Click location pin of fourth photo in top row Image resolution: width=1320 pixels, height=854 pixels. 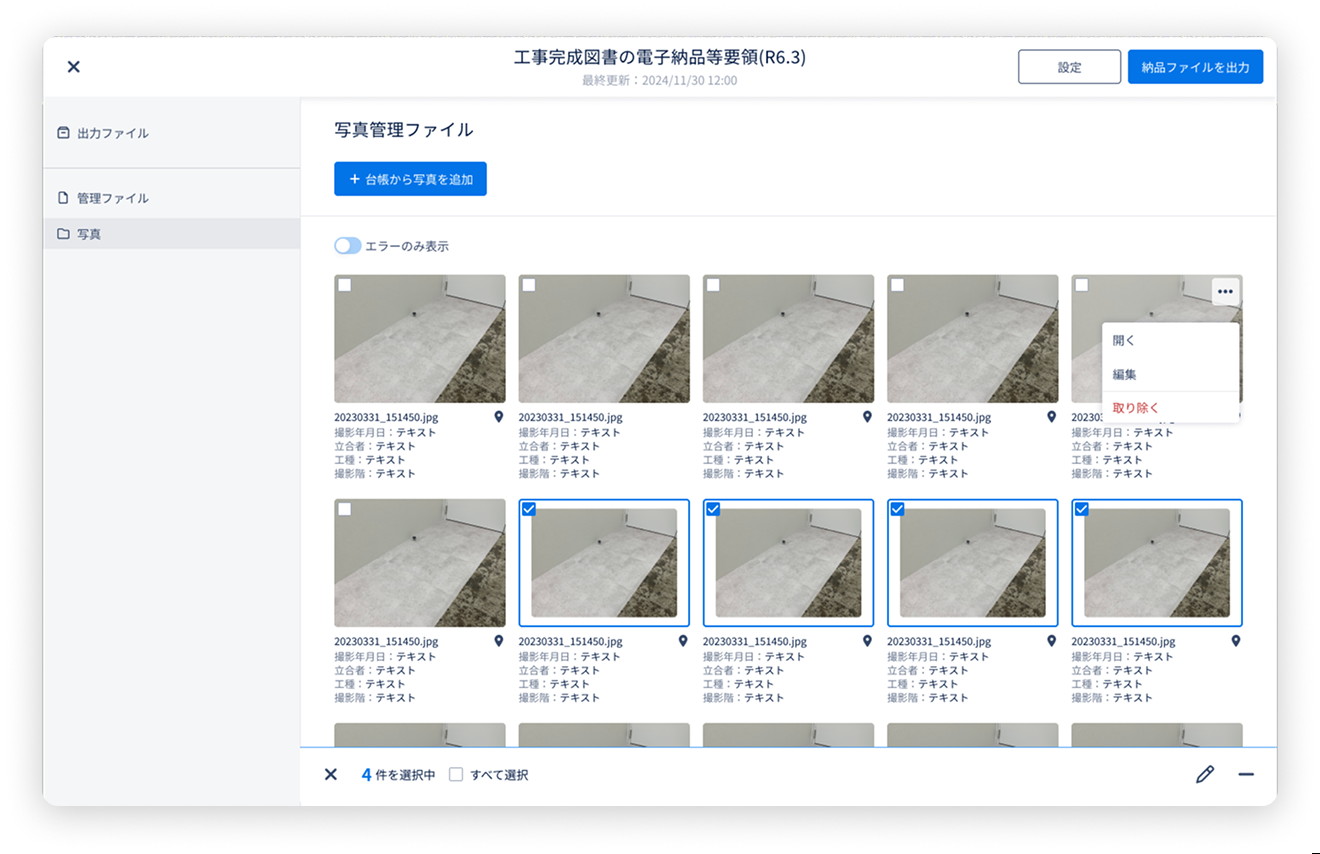click(x=1051, y=417)
